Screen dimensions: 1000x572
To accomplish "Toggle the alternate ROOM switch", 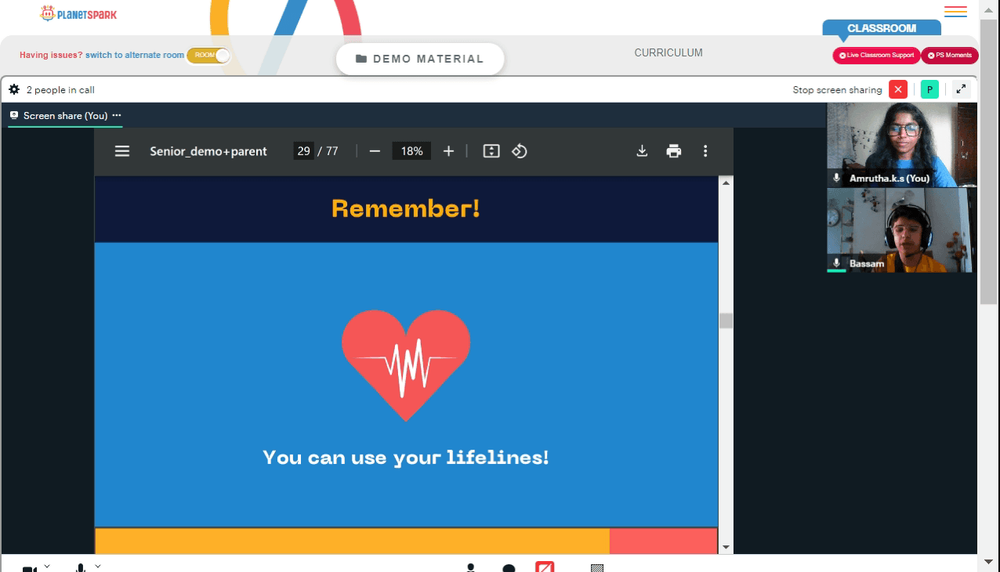I will (x=209, y=55).
